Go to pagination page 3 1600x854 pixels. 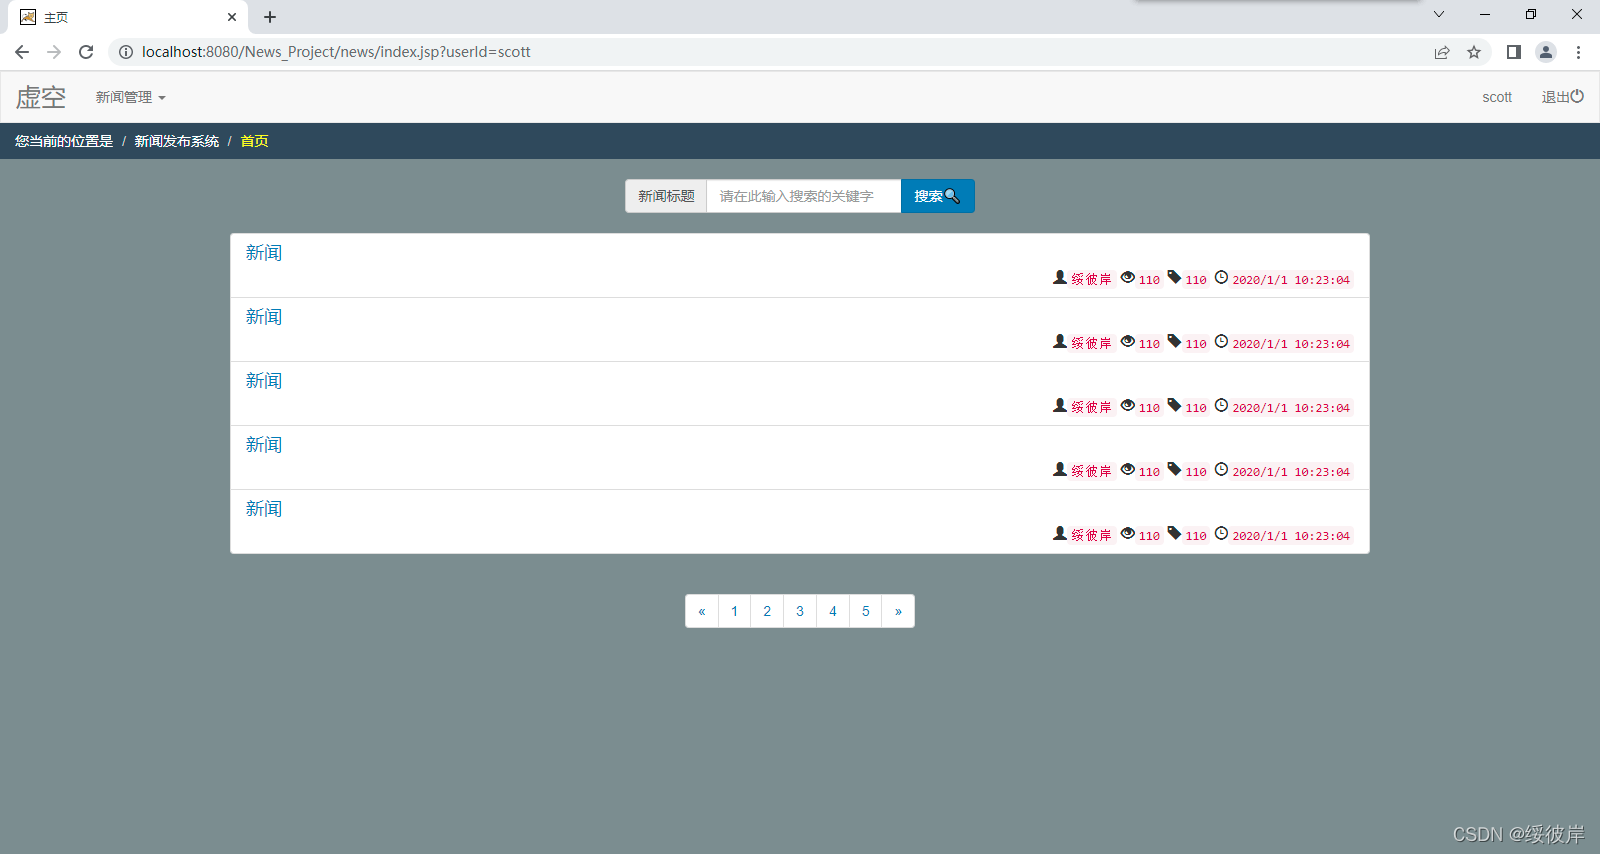pyautogui.click(x=800, y=611)
